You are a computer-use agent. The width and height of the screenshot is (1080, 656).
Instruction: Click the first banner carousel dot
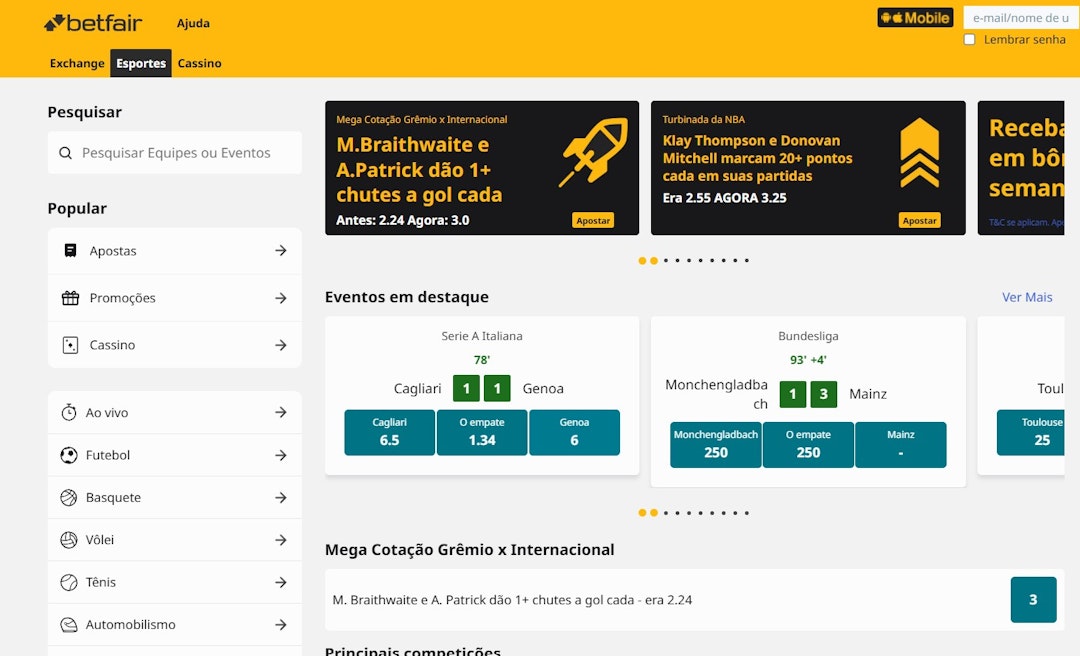[642, 260]
